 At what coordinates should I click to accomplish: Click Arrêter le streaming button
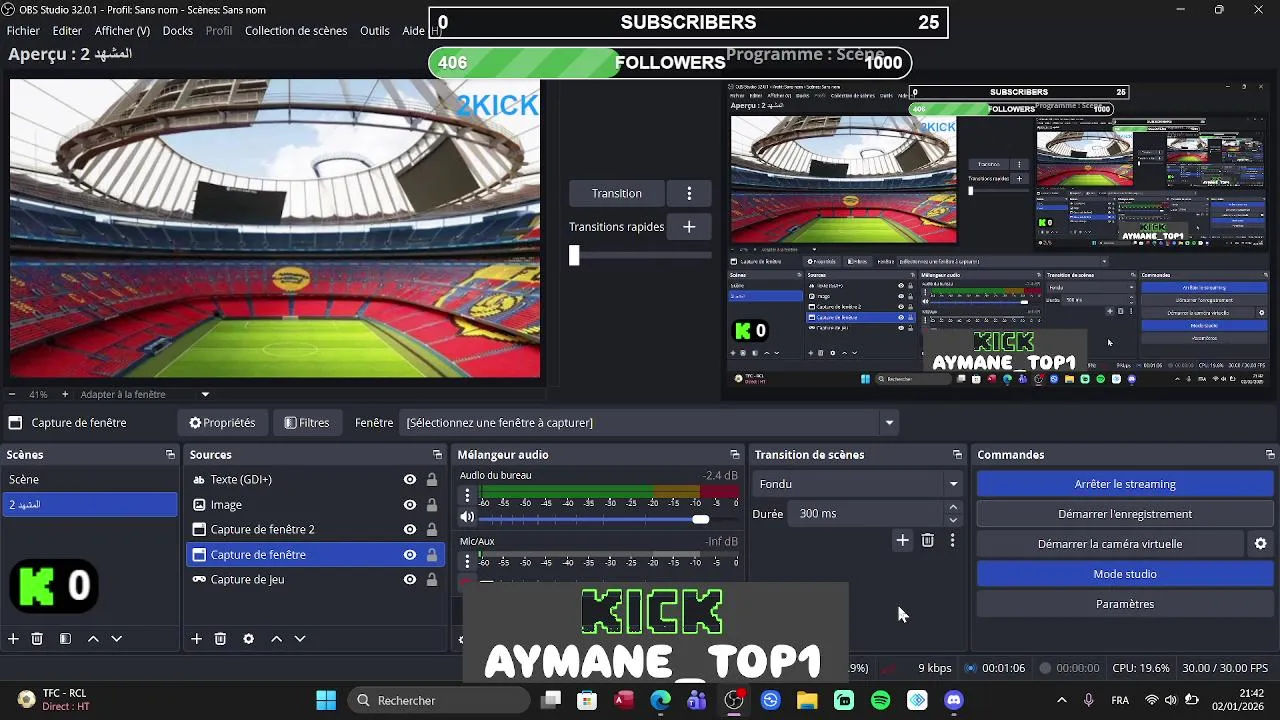point(1125,484)
